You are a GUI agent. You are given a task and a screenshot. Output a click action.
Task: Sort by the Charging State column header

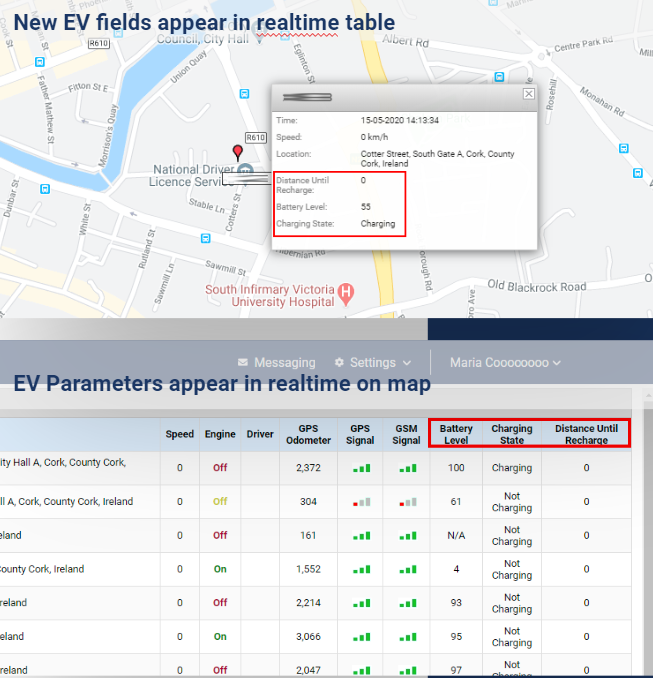coord(512,434)
